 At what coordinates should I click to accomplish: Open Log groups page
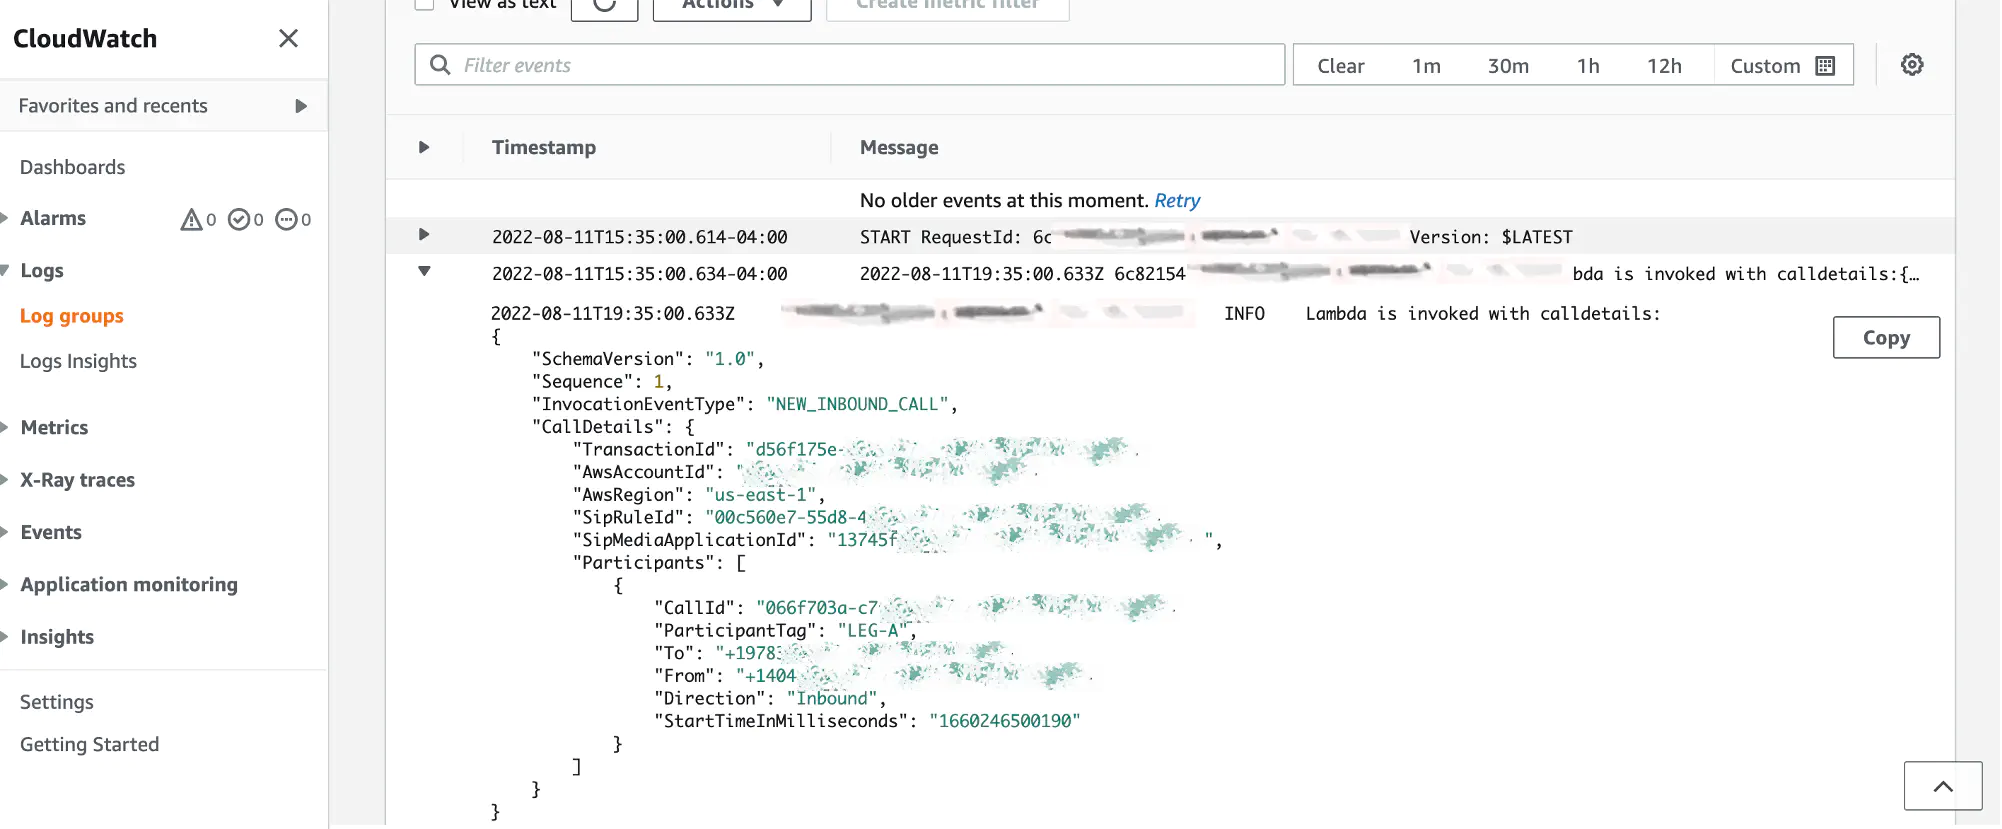tap(72, 316)
